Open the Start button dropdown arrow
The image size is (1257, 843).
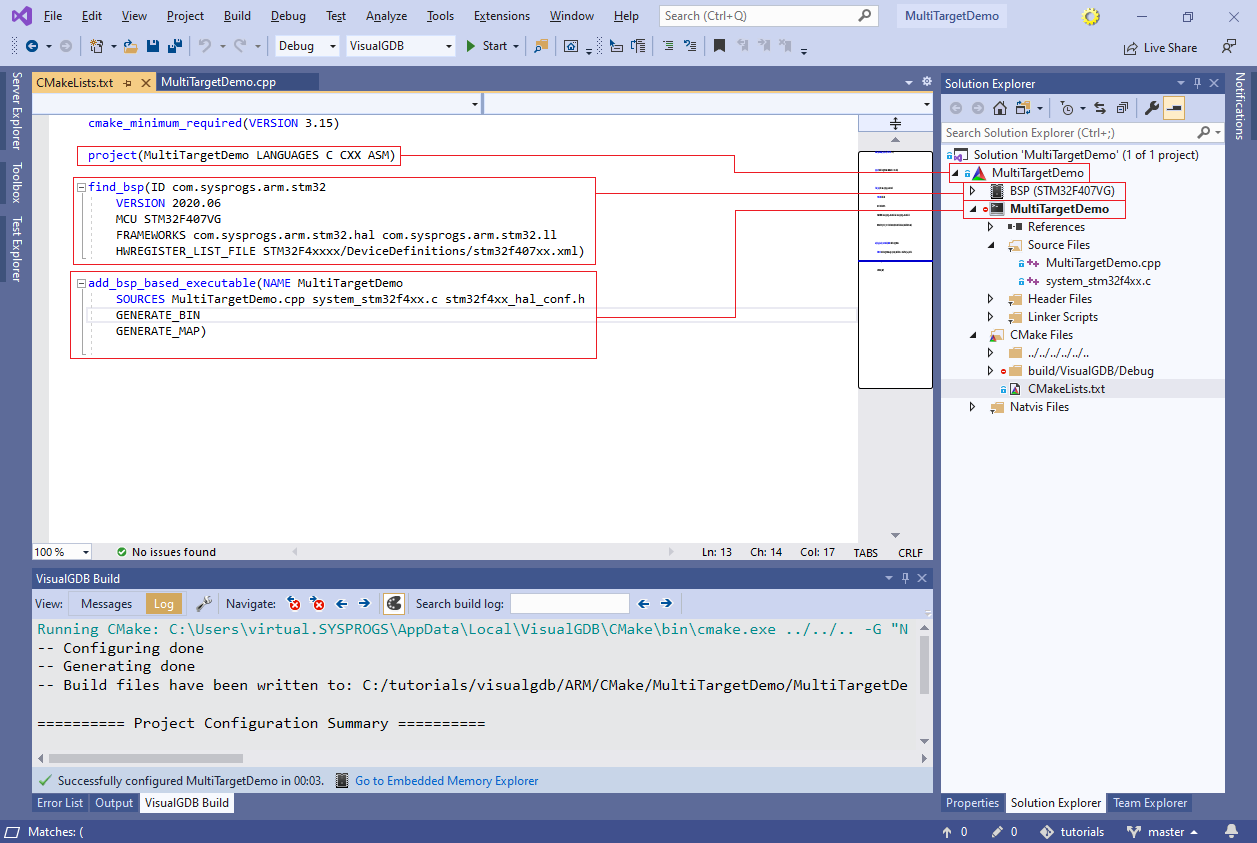point(516,46)
